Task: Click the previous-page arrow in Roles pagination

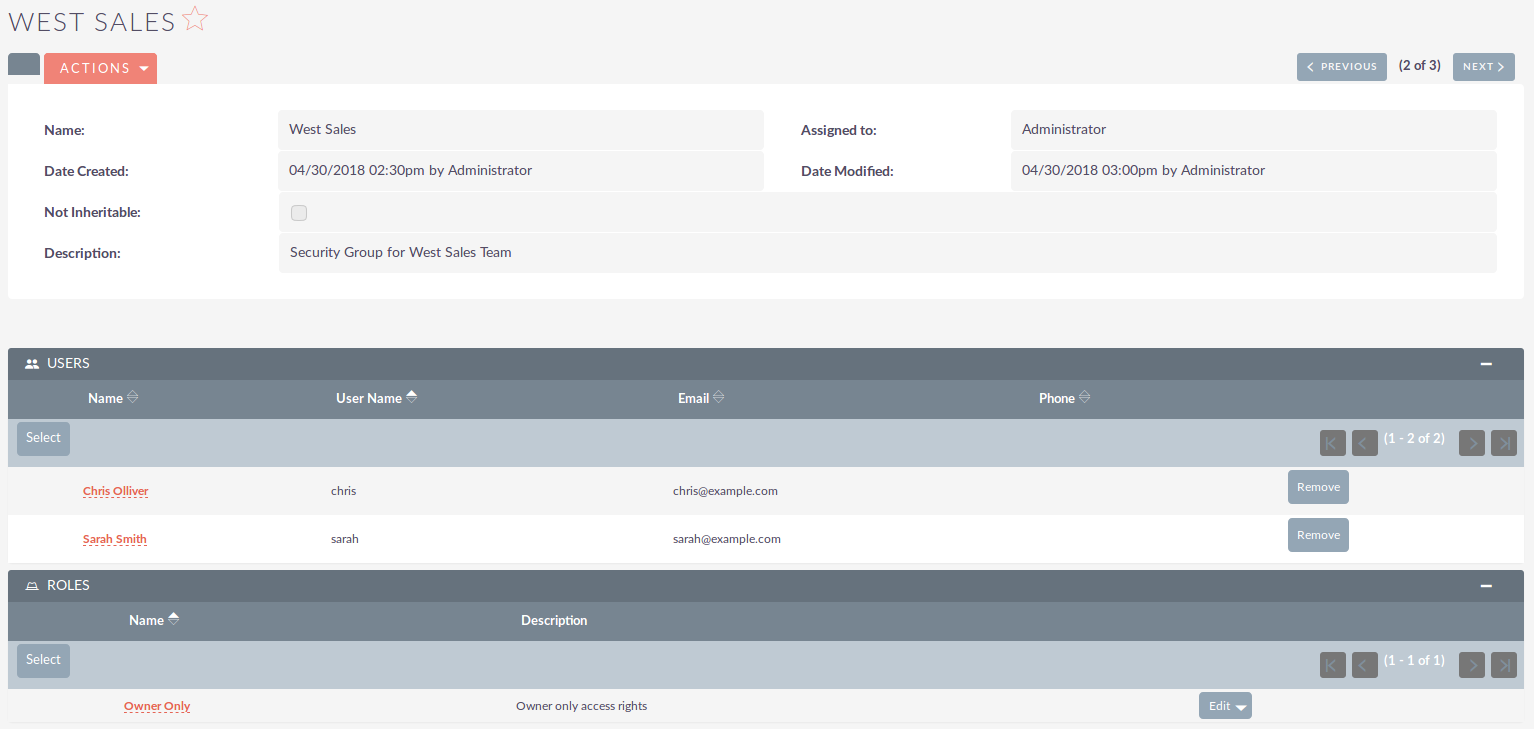Action: click(1364, 664)
